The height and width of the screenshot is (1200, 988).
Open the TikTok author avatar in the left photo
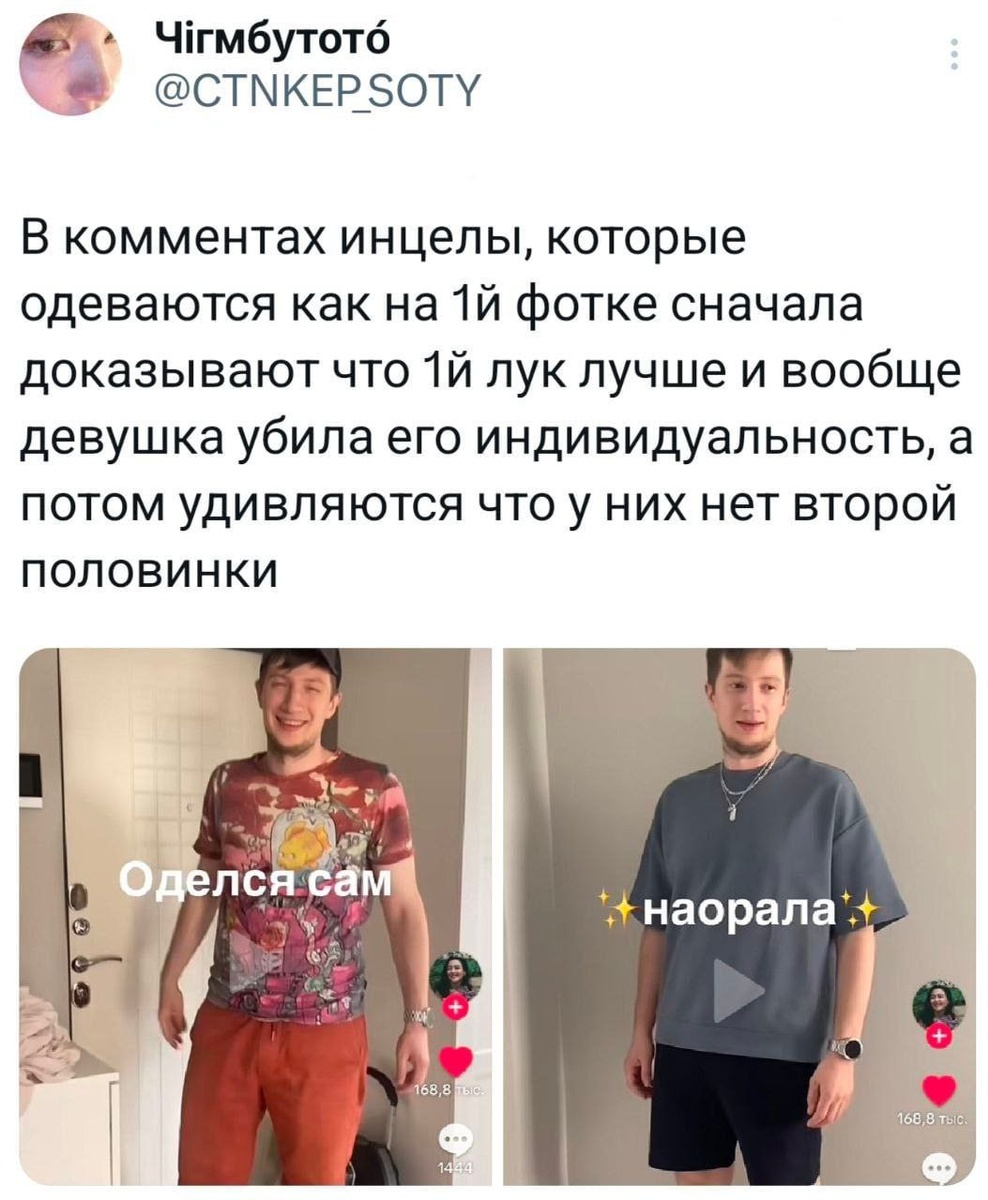pos(456,977)
